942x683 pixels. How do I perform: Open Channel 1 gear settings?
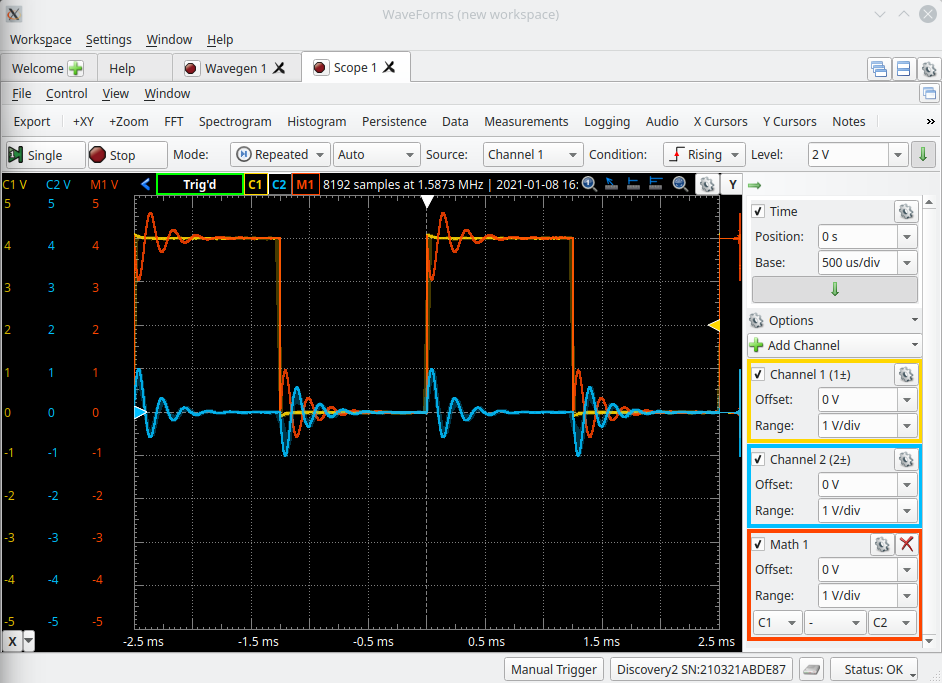[906, 375]
